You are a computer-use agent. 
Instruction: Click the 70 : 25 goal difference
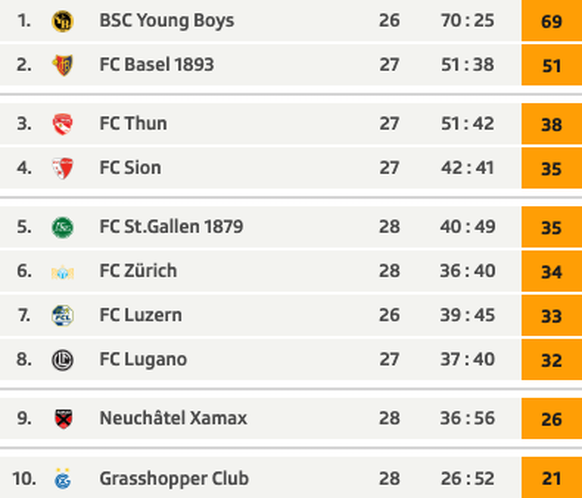pos(467,20)
